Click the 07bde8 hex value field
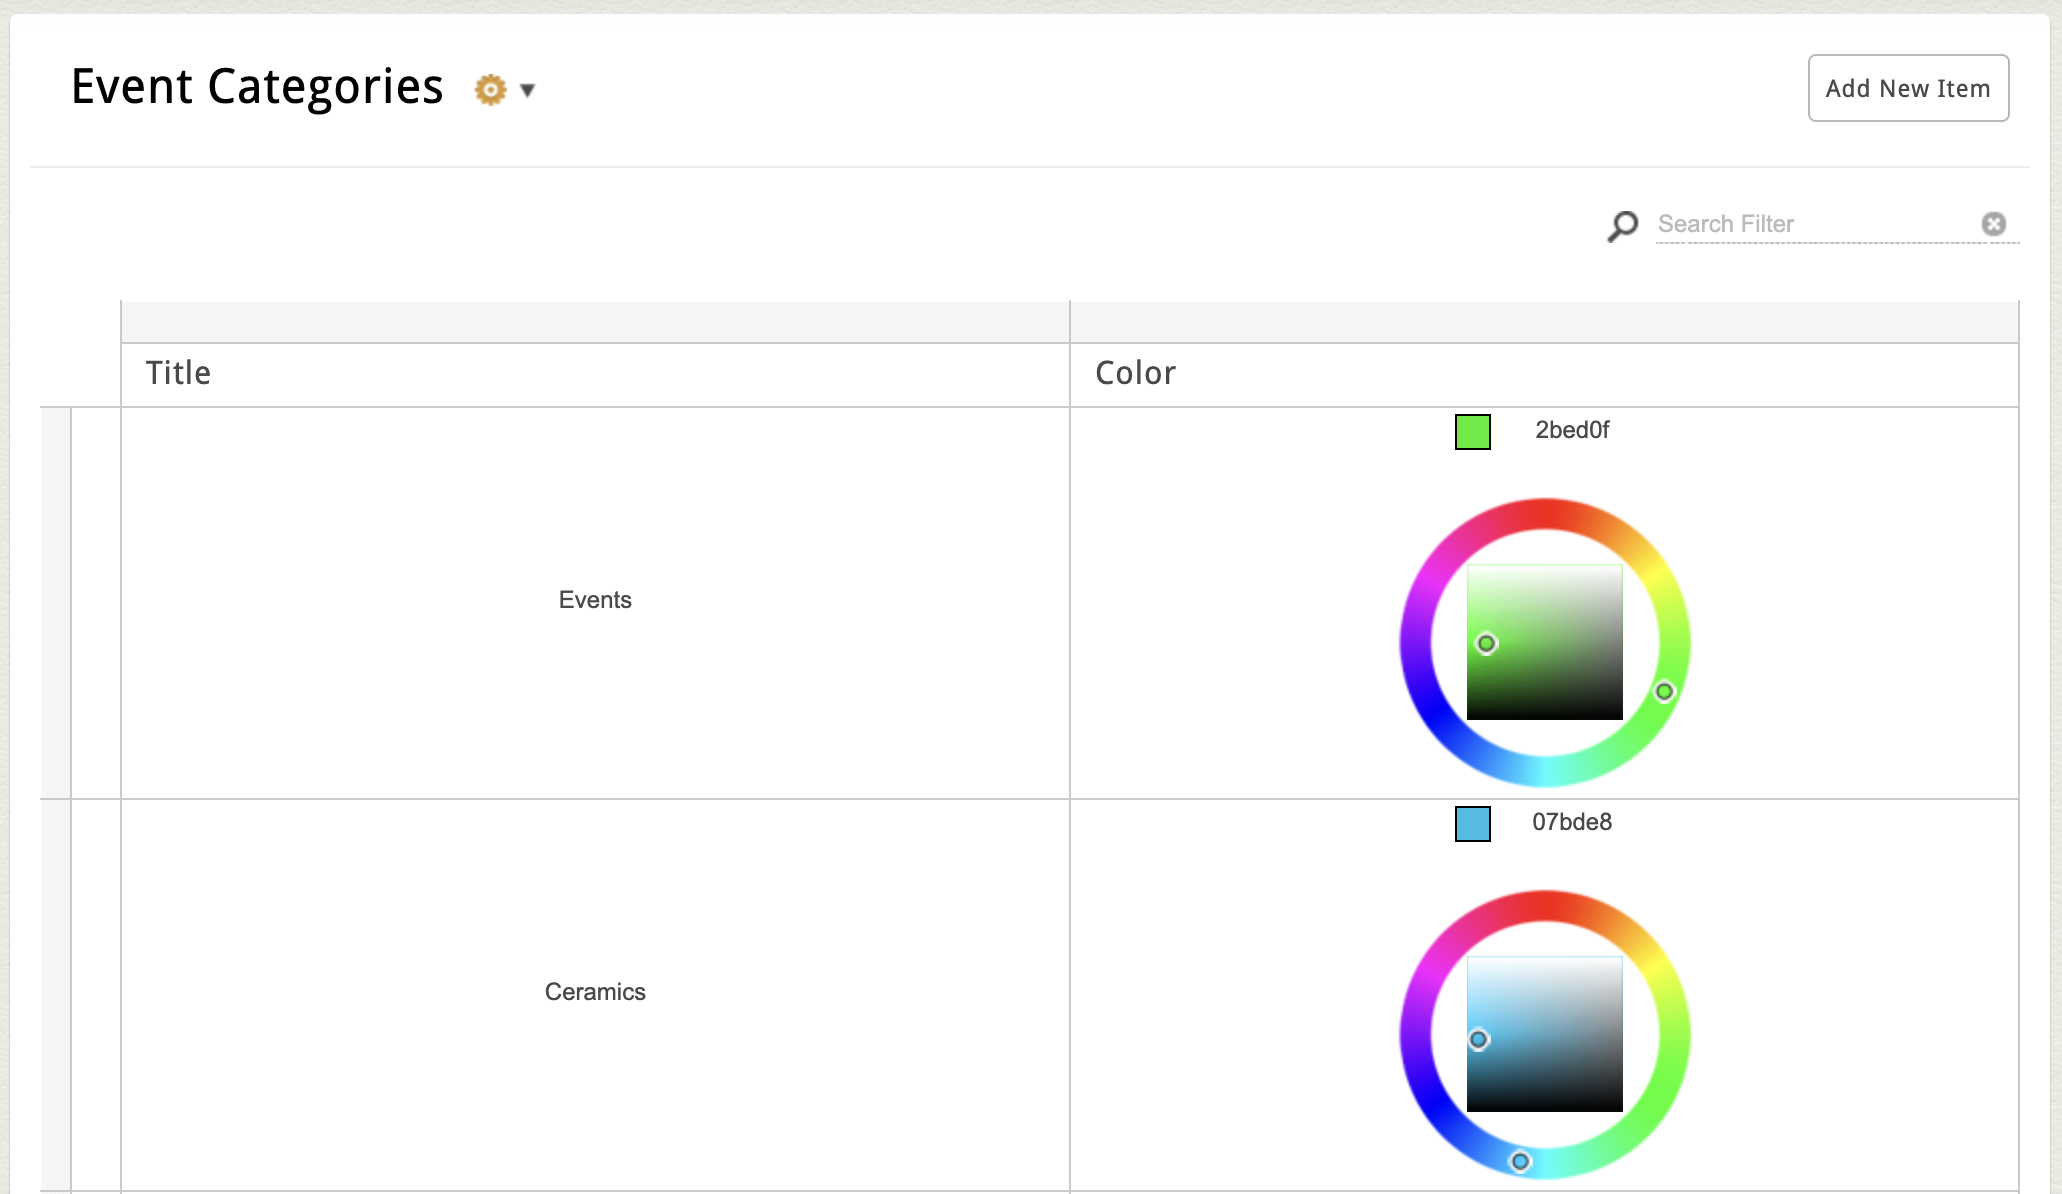The image size is (2062, 1194). click(x=1572, y=822)
